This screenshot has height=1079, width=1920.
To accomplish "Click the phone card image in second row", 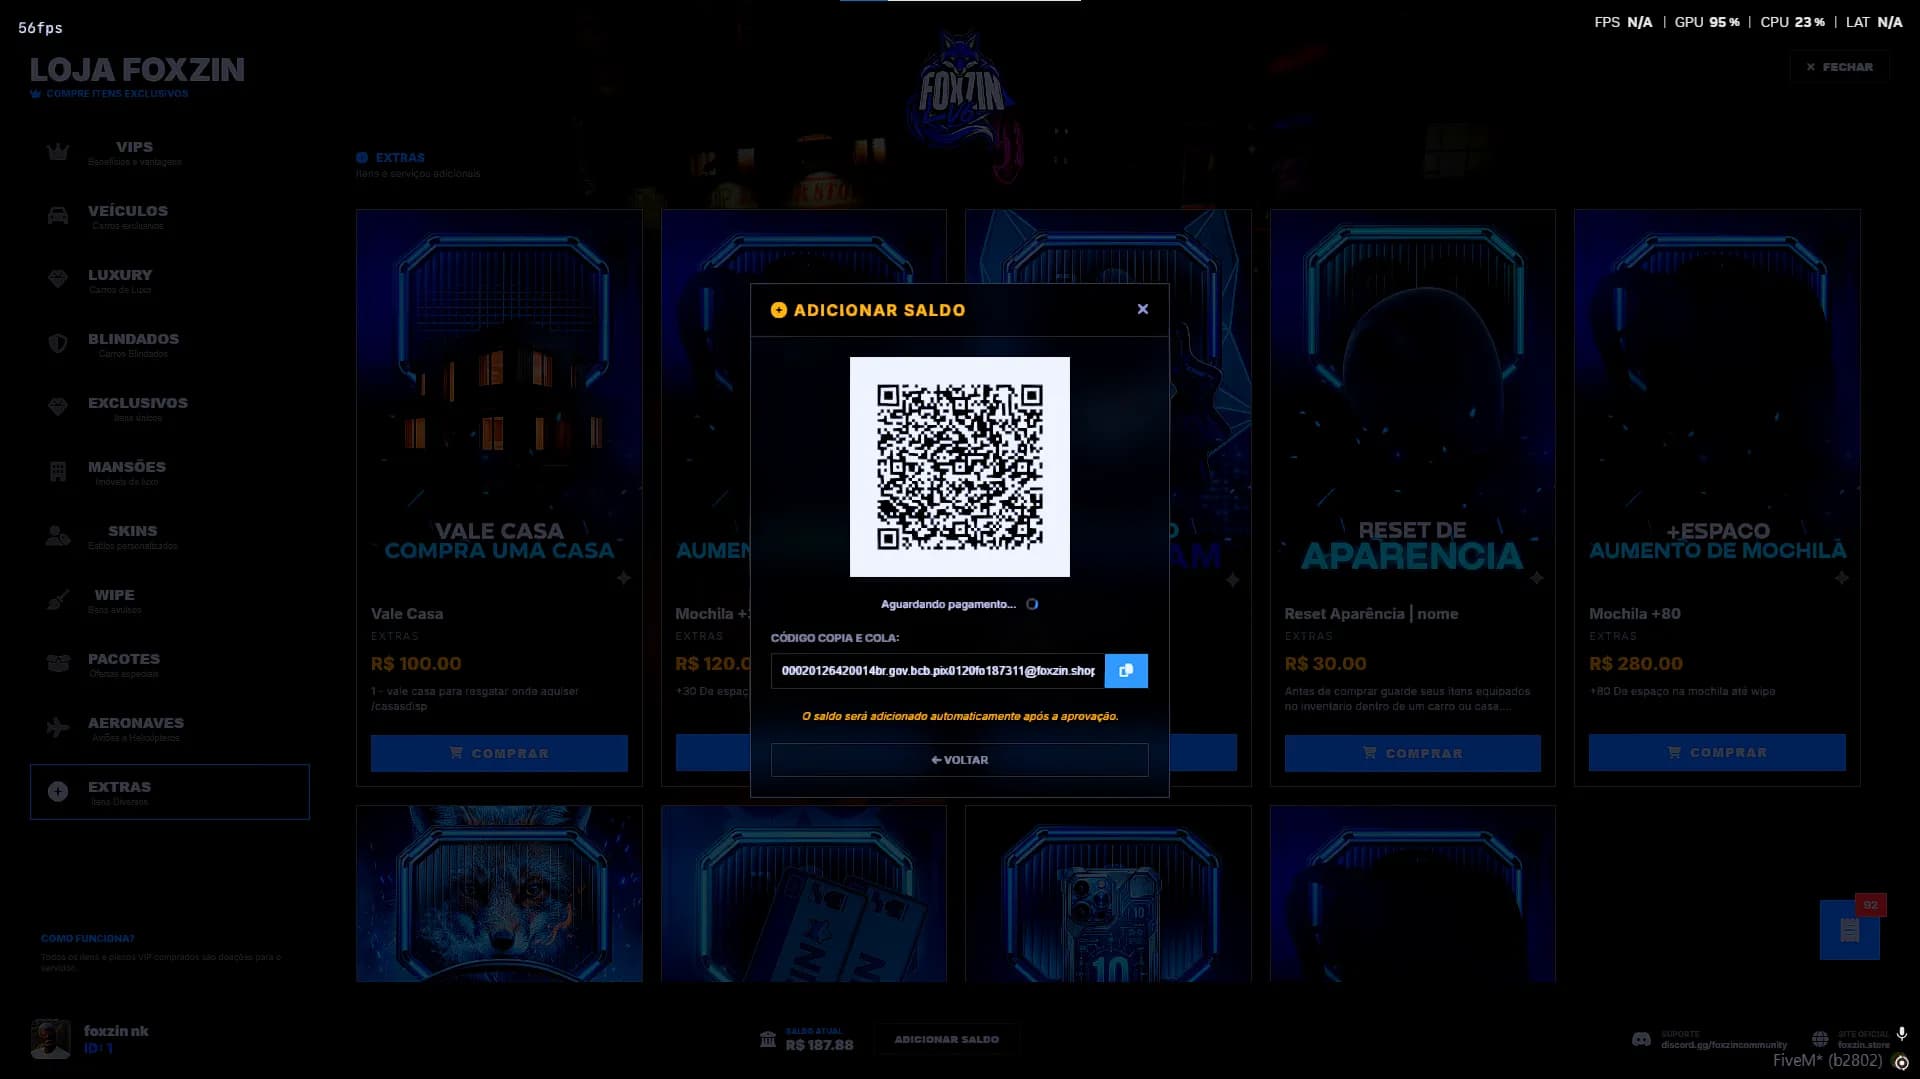I will [1108, 894].
